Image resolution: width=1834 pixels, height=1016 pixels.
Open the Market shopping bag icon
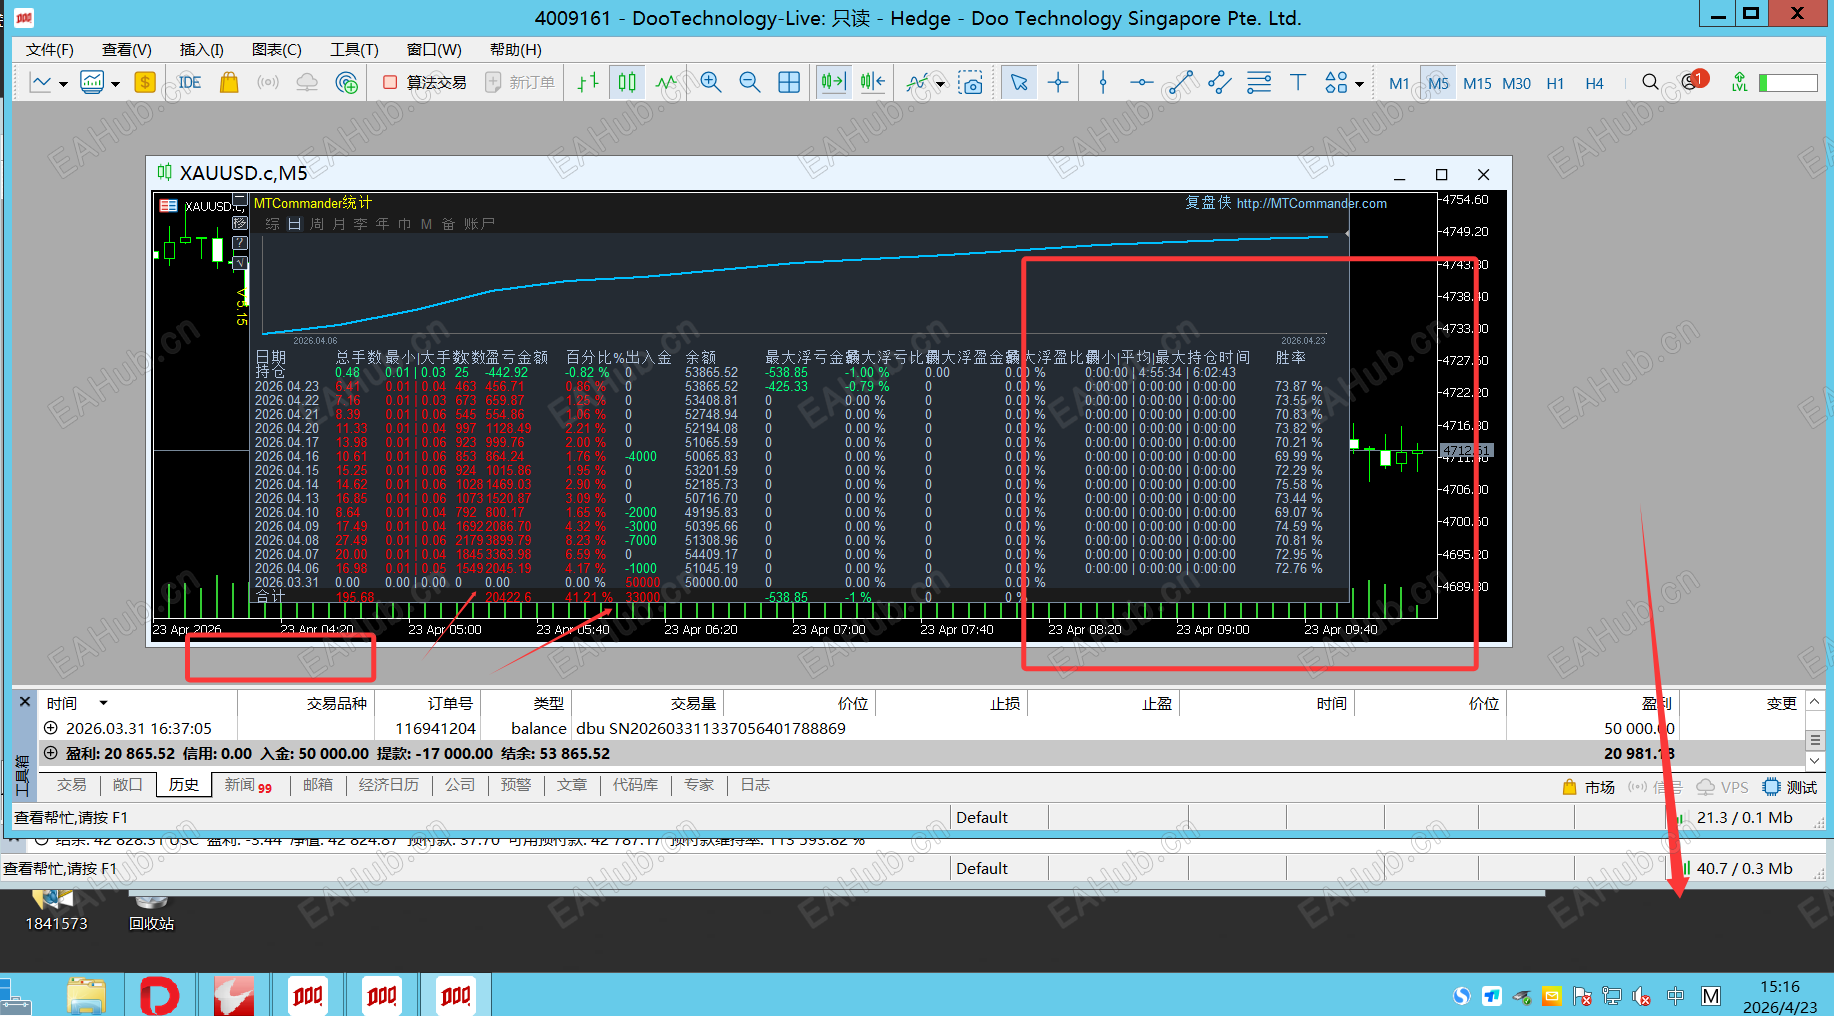click(x=229, y=83)
